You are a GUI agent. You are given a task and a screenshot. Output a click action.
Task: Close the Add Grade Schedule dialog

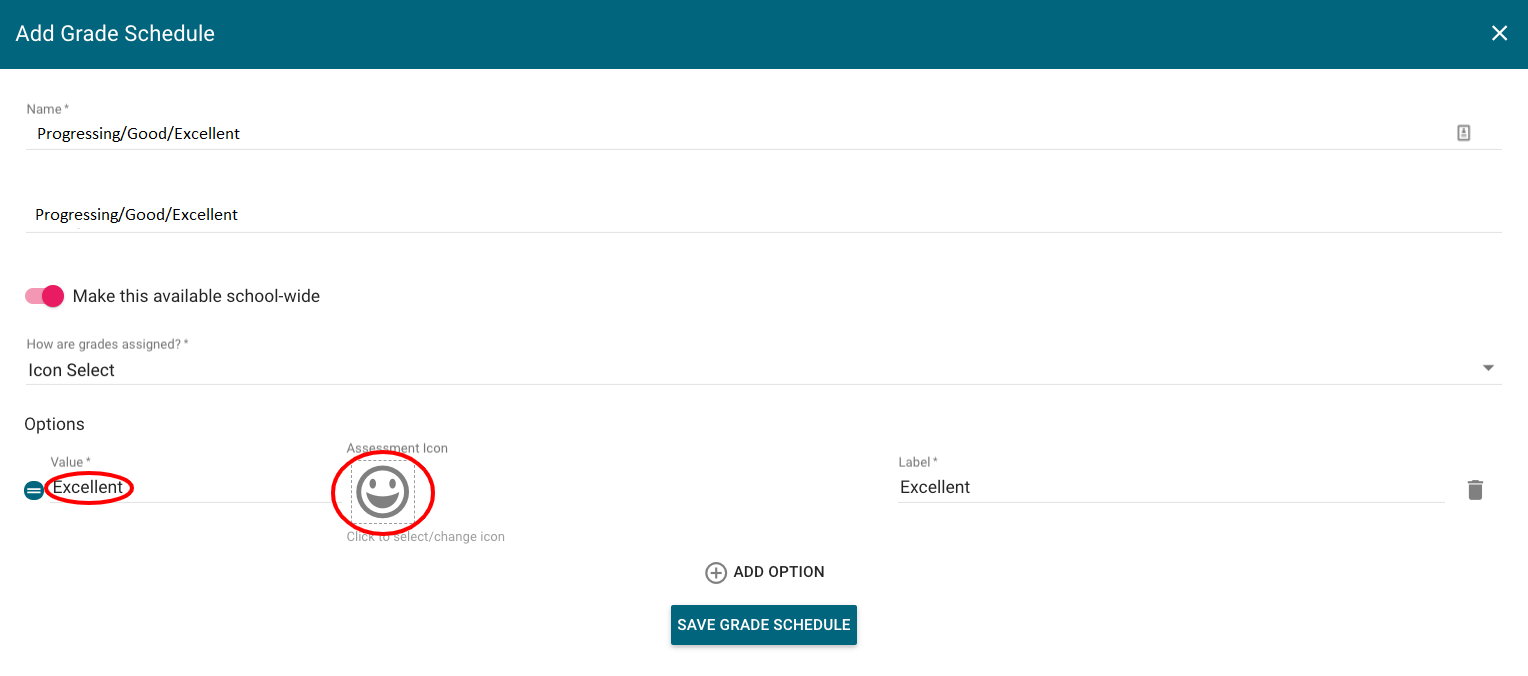(1499, 34)
